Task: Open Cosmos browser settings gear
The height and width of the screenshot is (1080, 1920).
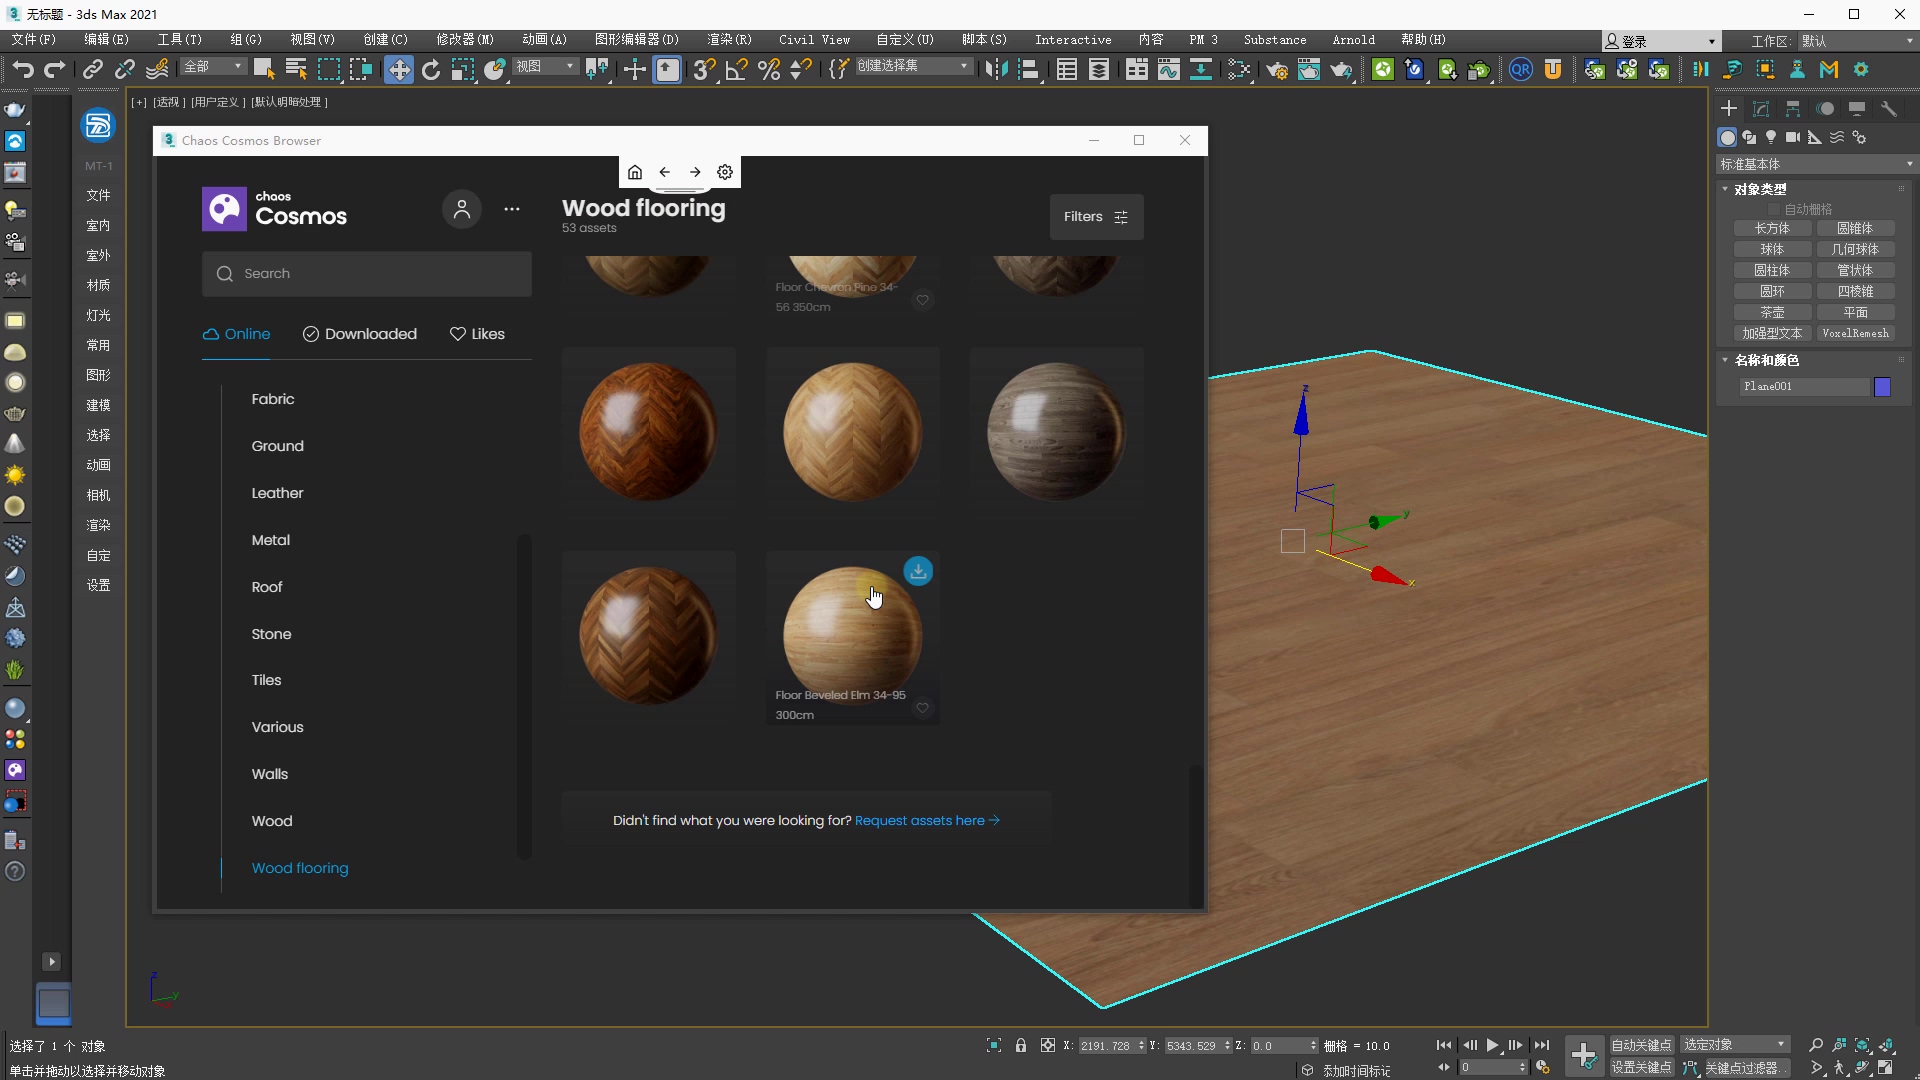Action: click(725, 172)
